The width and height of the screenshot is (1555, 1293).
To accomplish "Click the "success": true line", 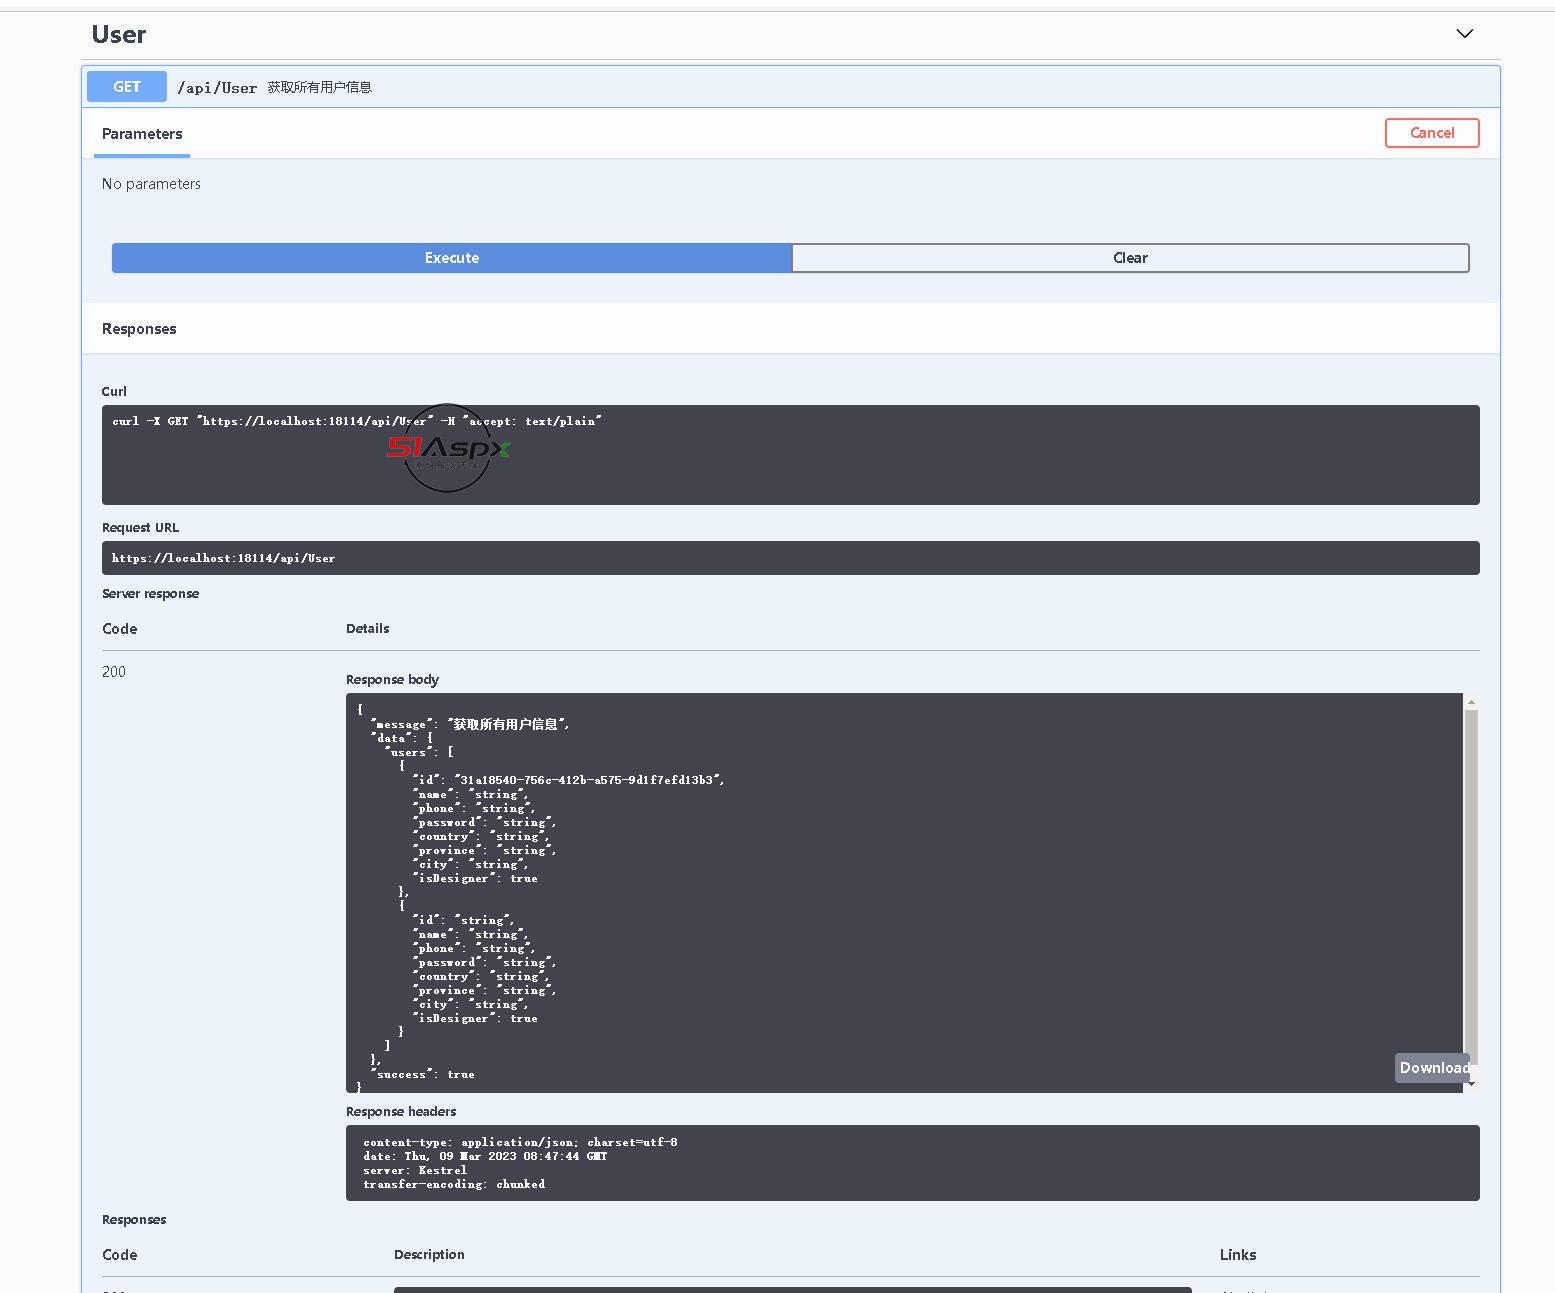I will click(x=423, y=1074).
